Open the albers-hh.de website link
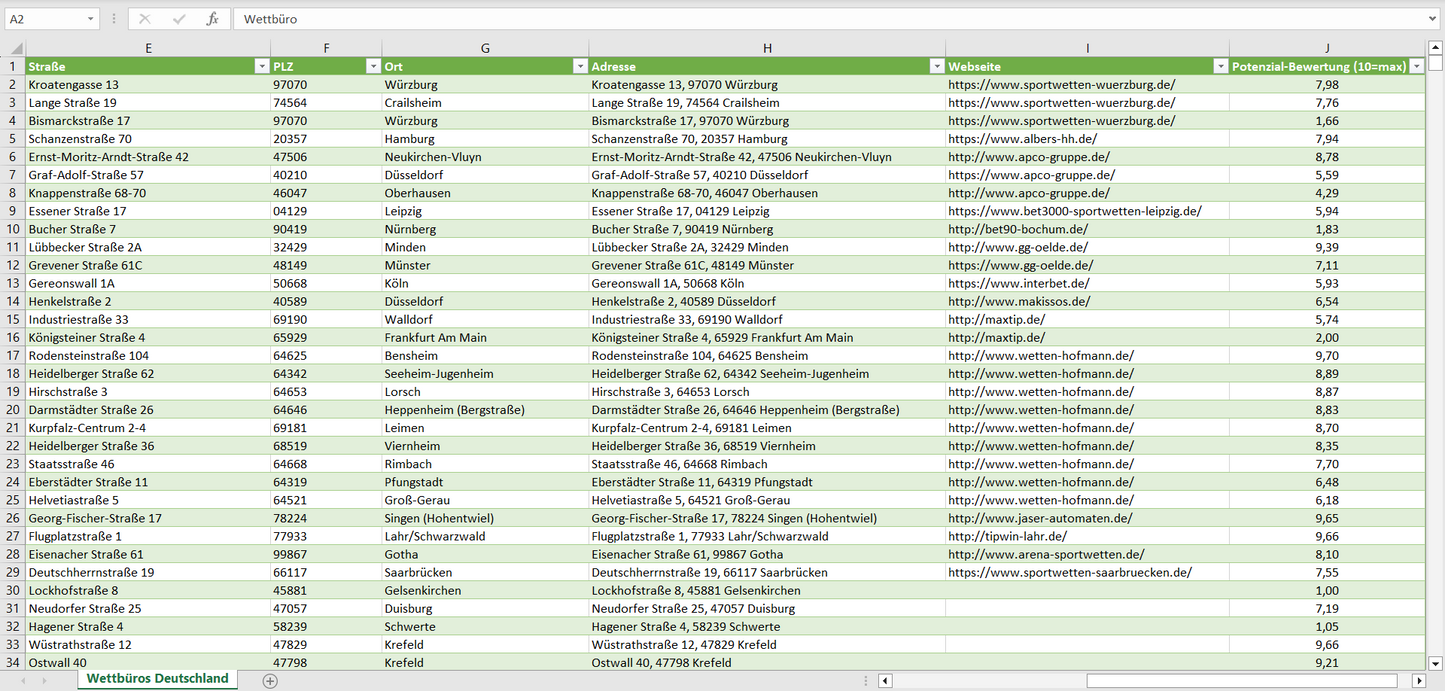Image resolution: width=1445 pixels, height=691 pixels. pos(1022,139)
